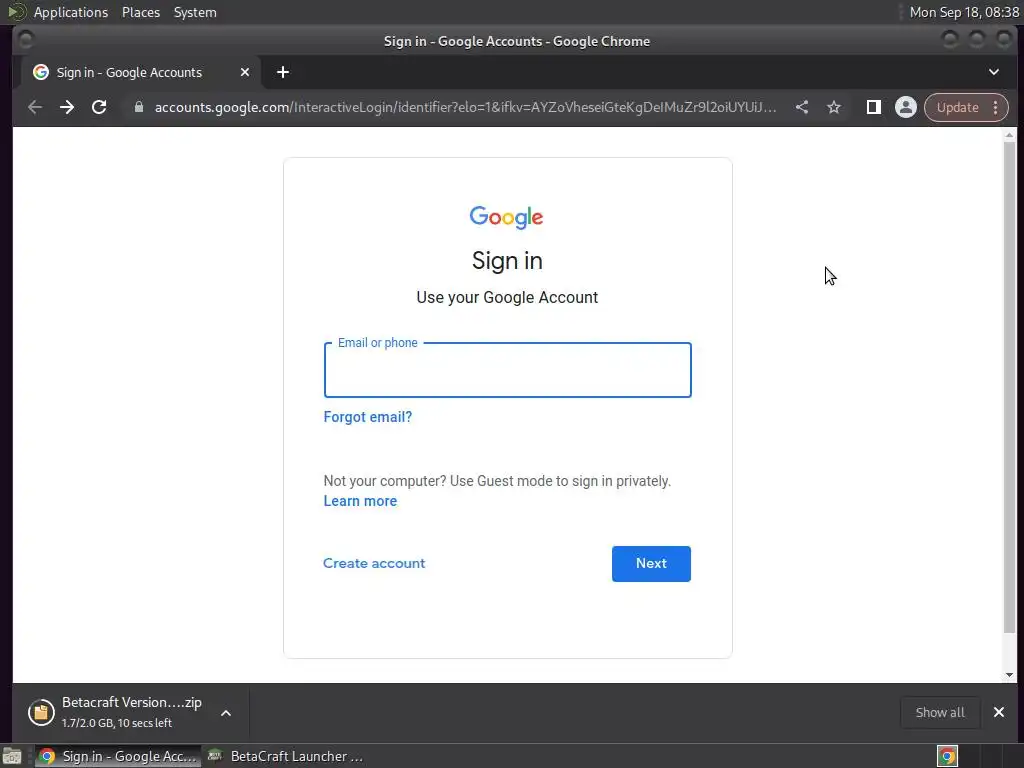Image resolution: width=1024 pixels, height=768 pixels.
Task: Click the blue Next button
Action: [x=651, y=564]
